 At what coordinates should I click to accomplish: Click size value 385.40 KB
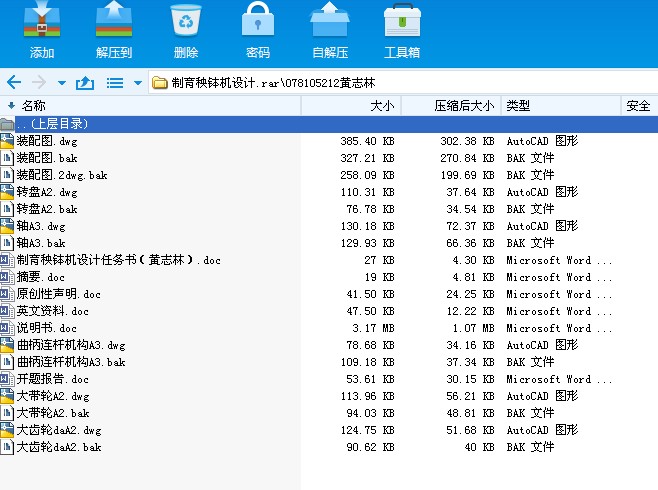coord(367,141)
